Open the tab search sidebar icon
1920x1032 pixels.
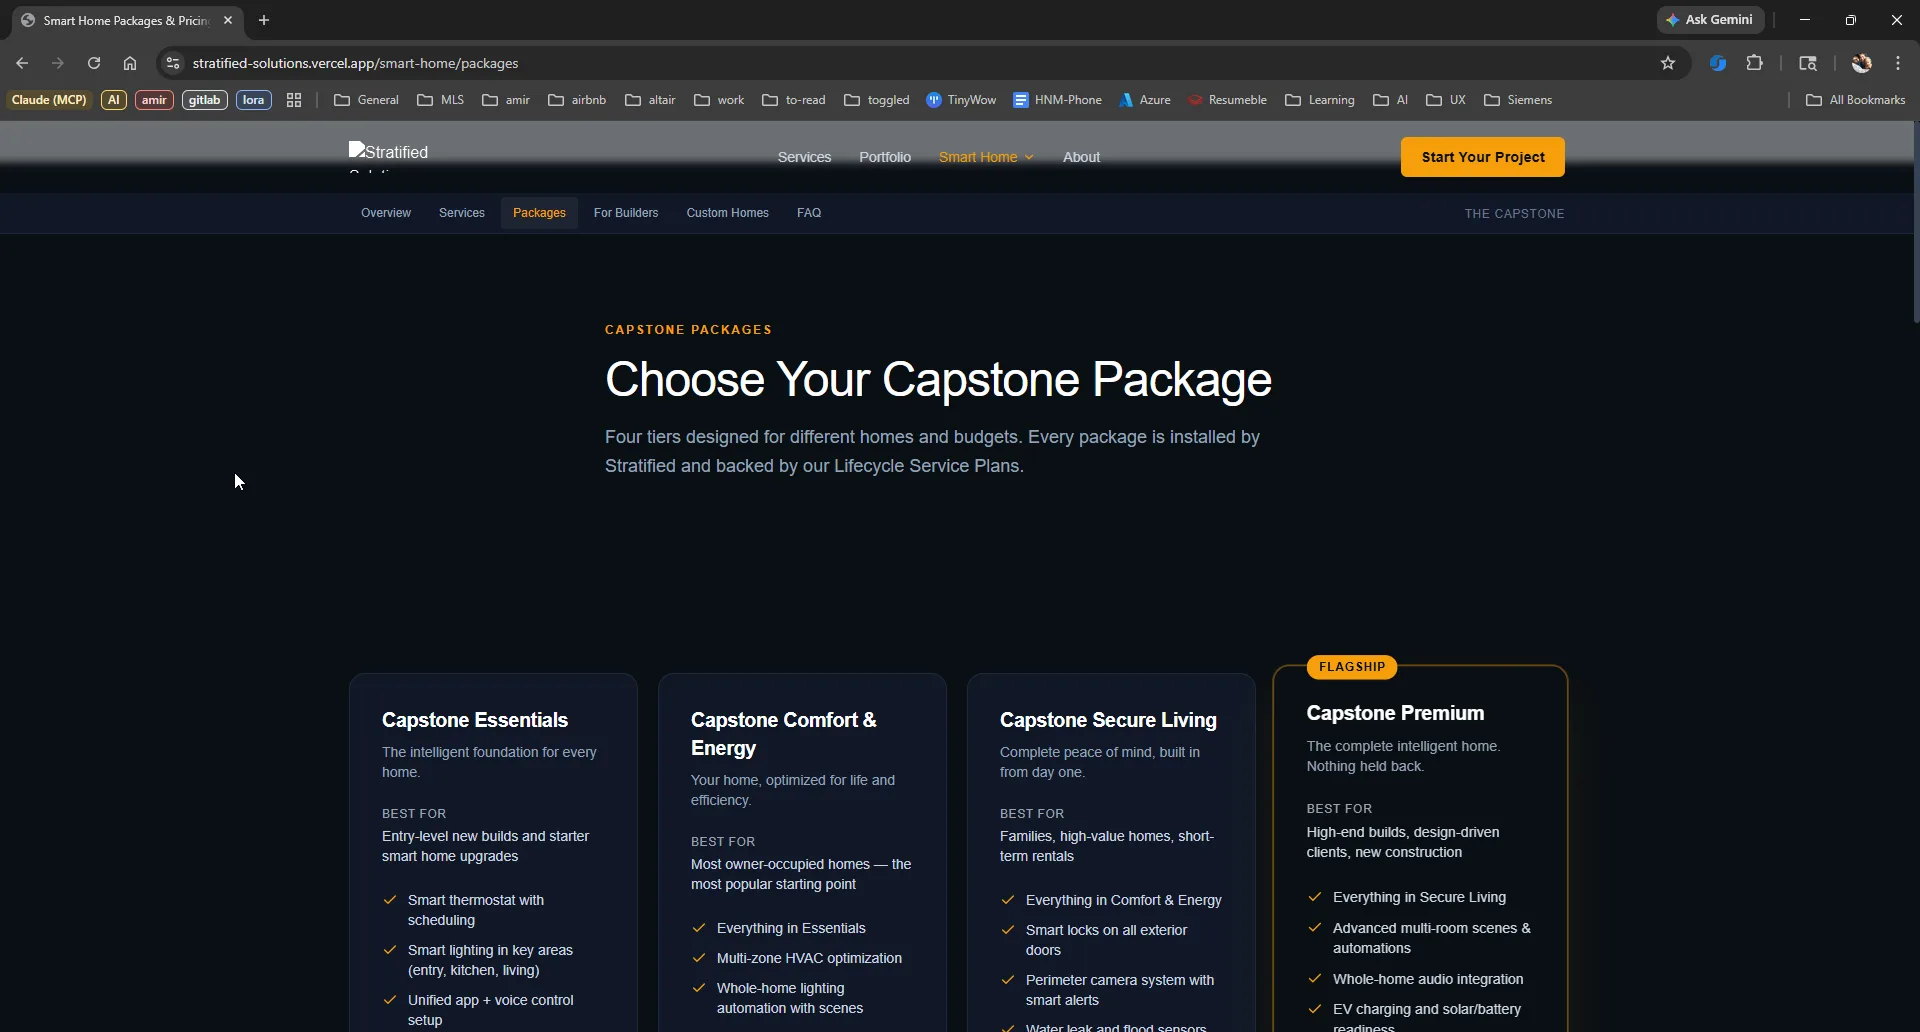pyautogui.click(x=1808, y=63)
